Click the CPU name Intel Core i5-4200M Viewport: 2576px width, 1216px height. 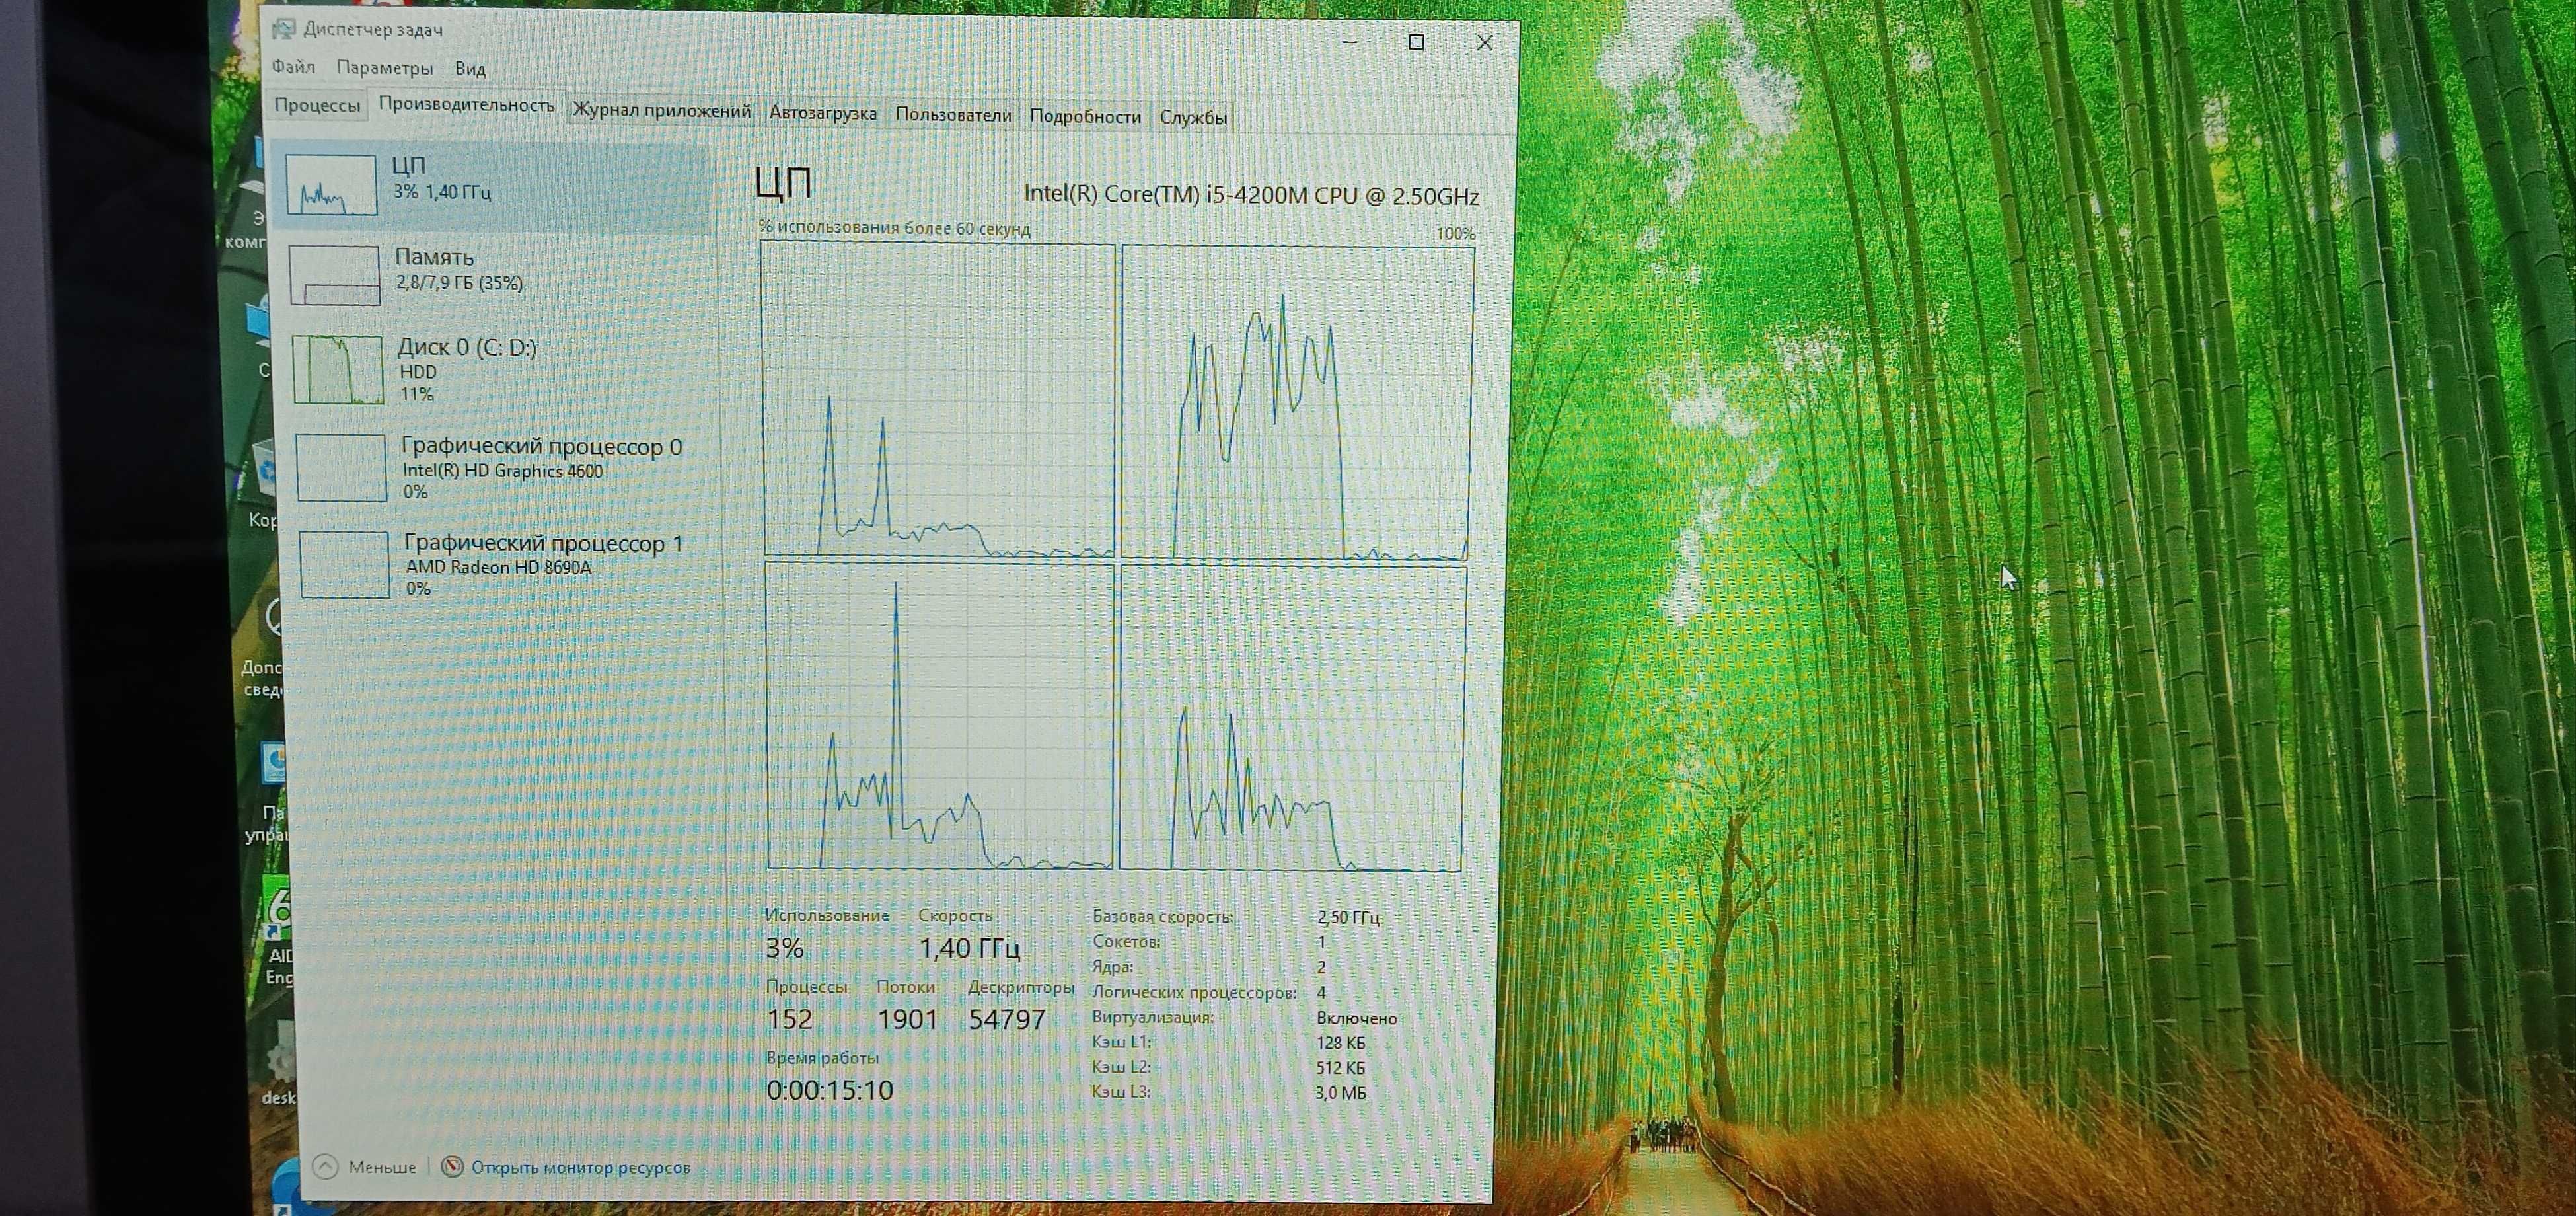point(1251,194)
